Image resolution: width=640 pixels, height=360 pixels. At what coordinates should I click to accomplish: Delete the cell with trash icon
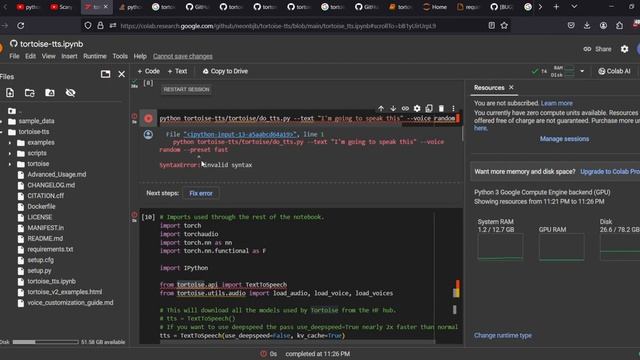441,109
